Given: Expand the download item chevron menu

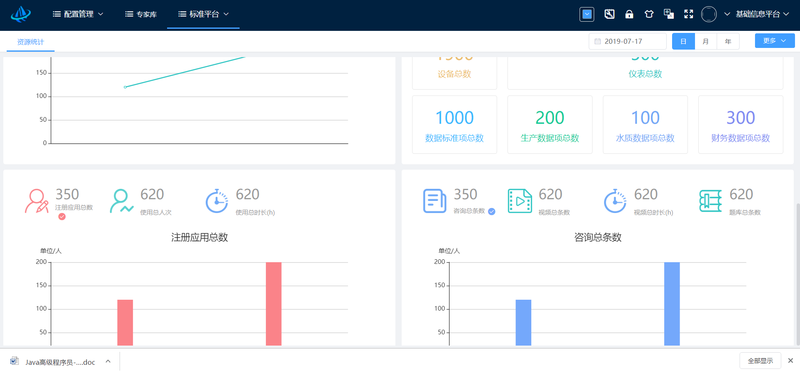Looking at the screenshot, I should (x=108, y=361).
